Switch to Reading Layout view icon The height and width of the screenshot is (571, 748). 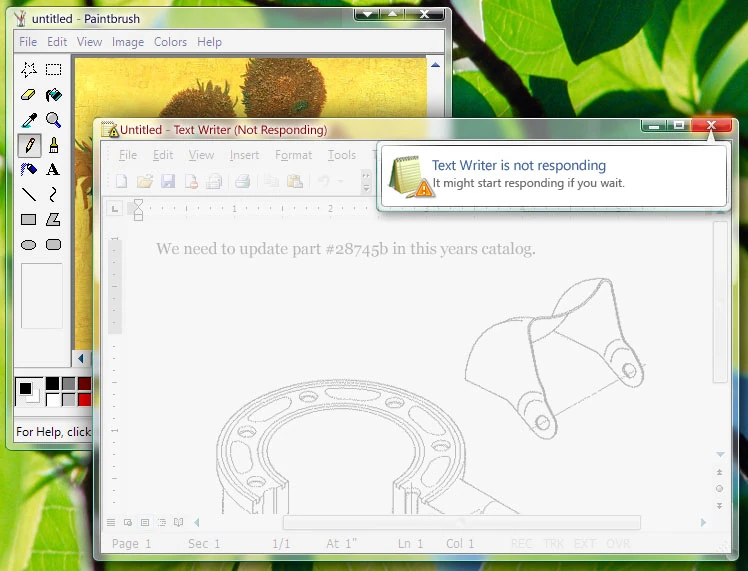(178, 522)
